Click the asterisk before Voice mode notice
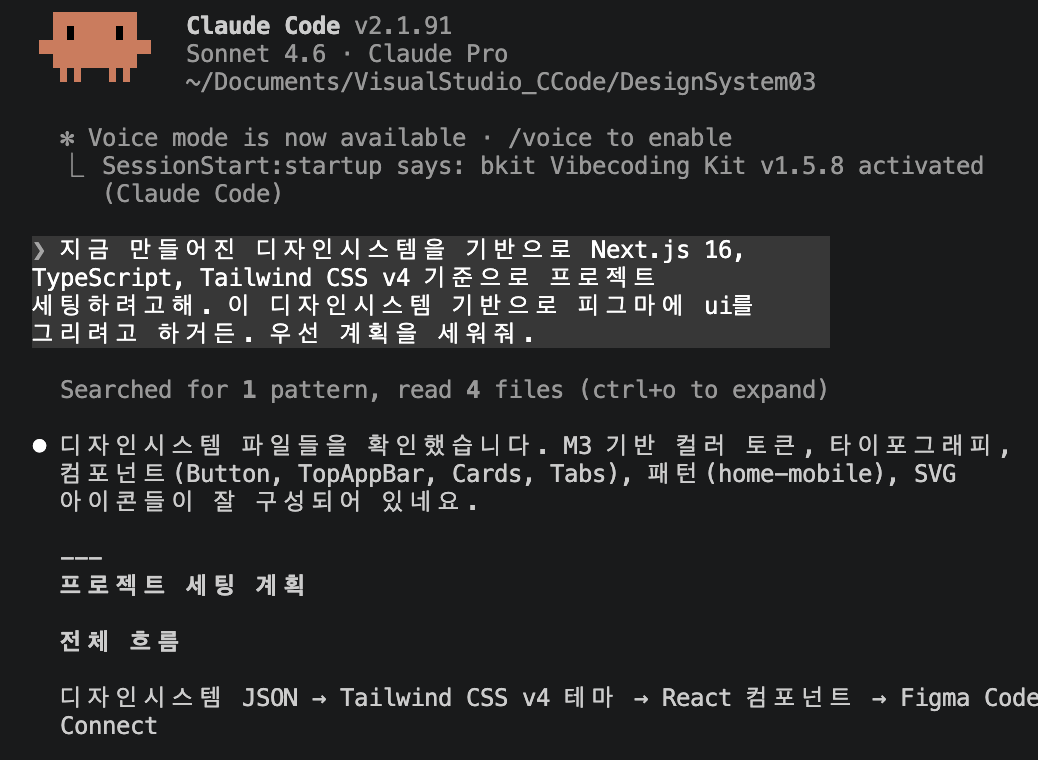 coord(67,138)
